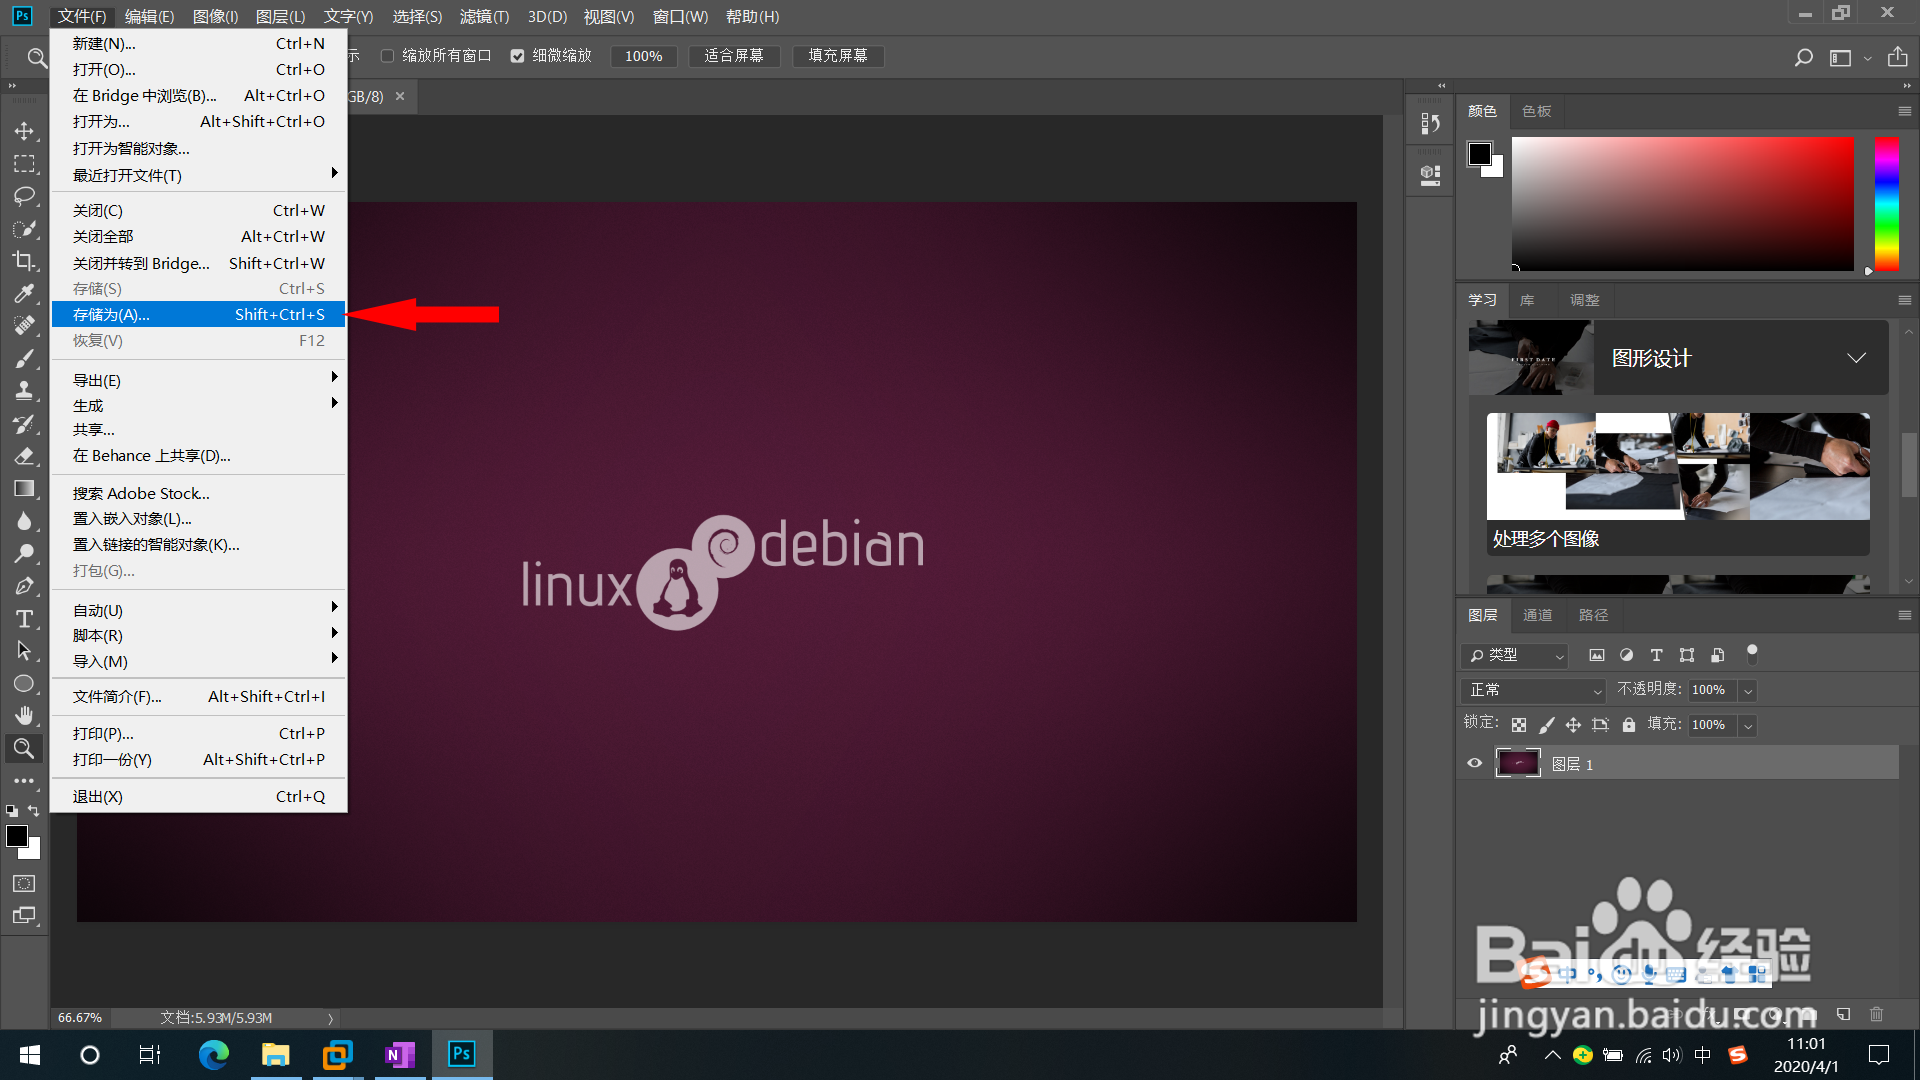1920x1080 pixels.
Task: Click the 适合屏幕 button
Action: pyautogui.click(x=734, y=56)
